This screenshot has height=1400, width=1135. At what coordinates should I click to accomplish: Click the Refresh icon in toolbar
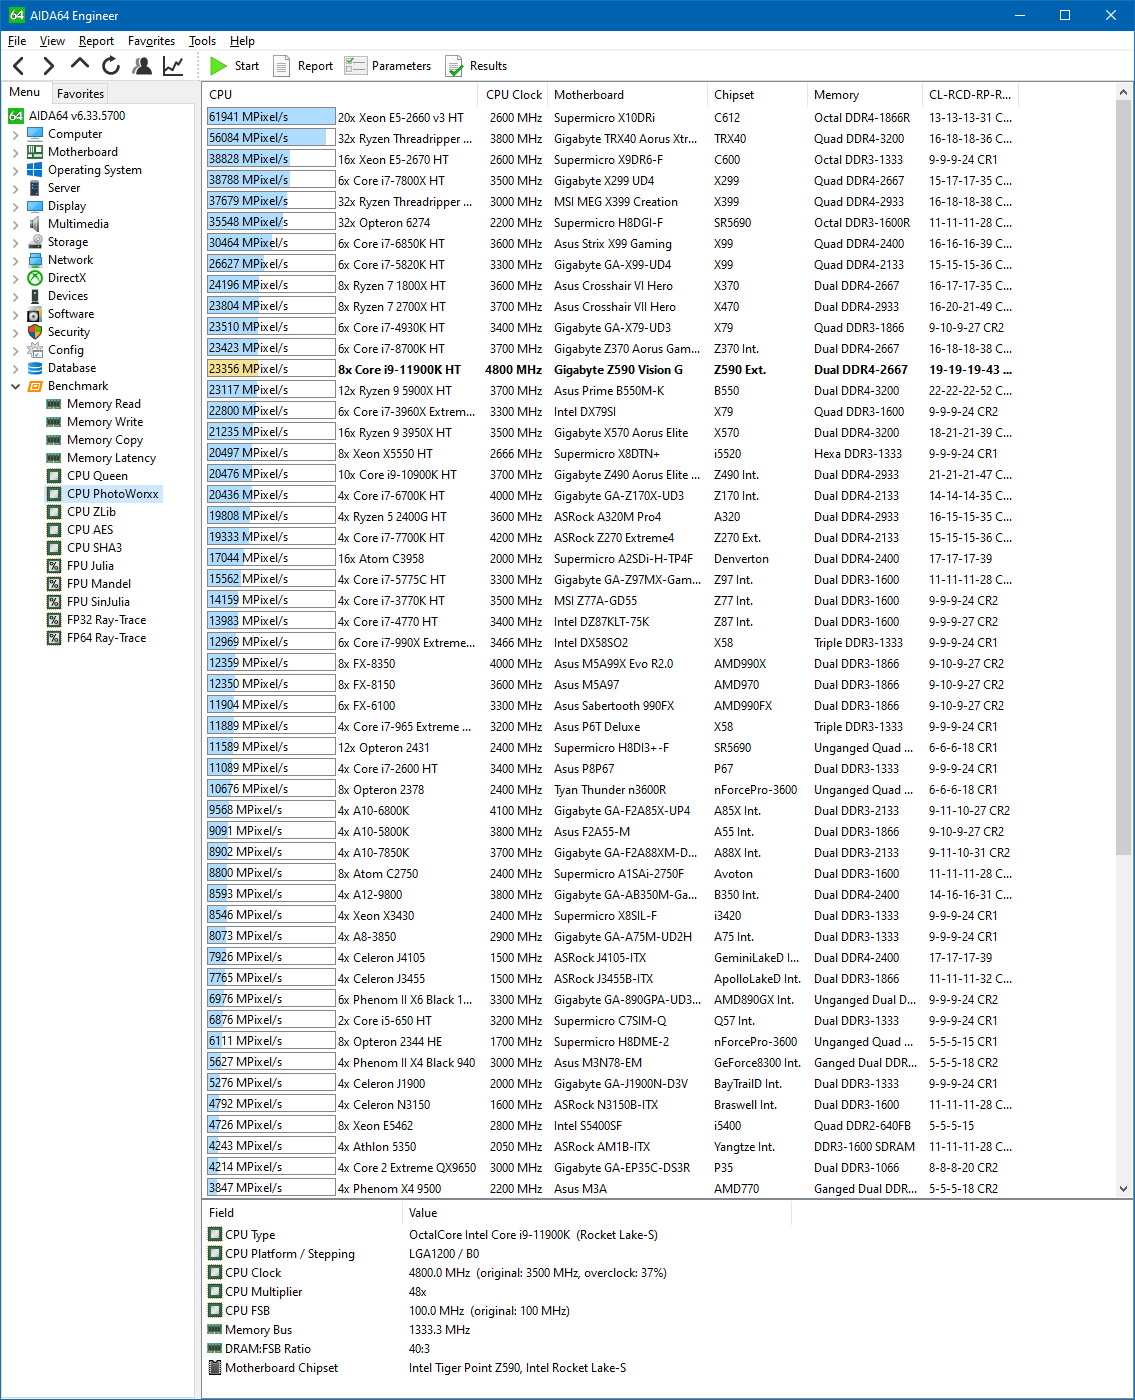tap(111, 66)
